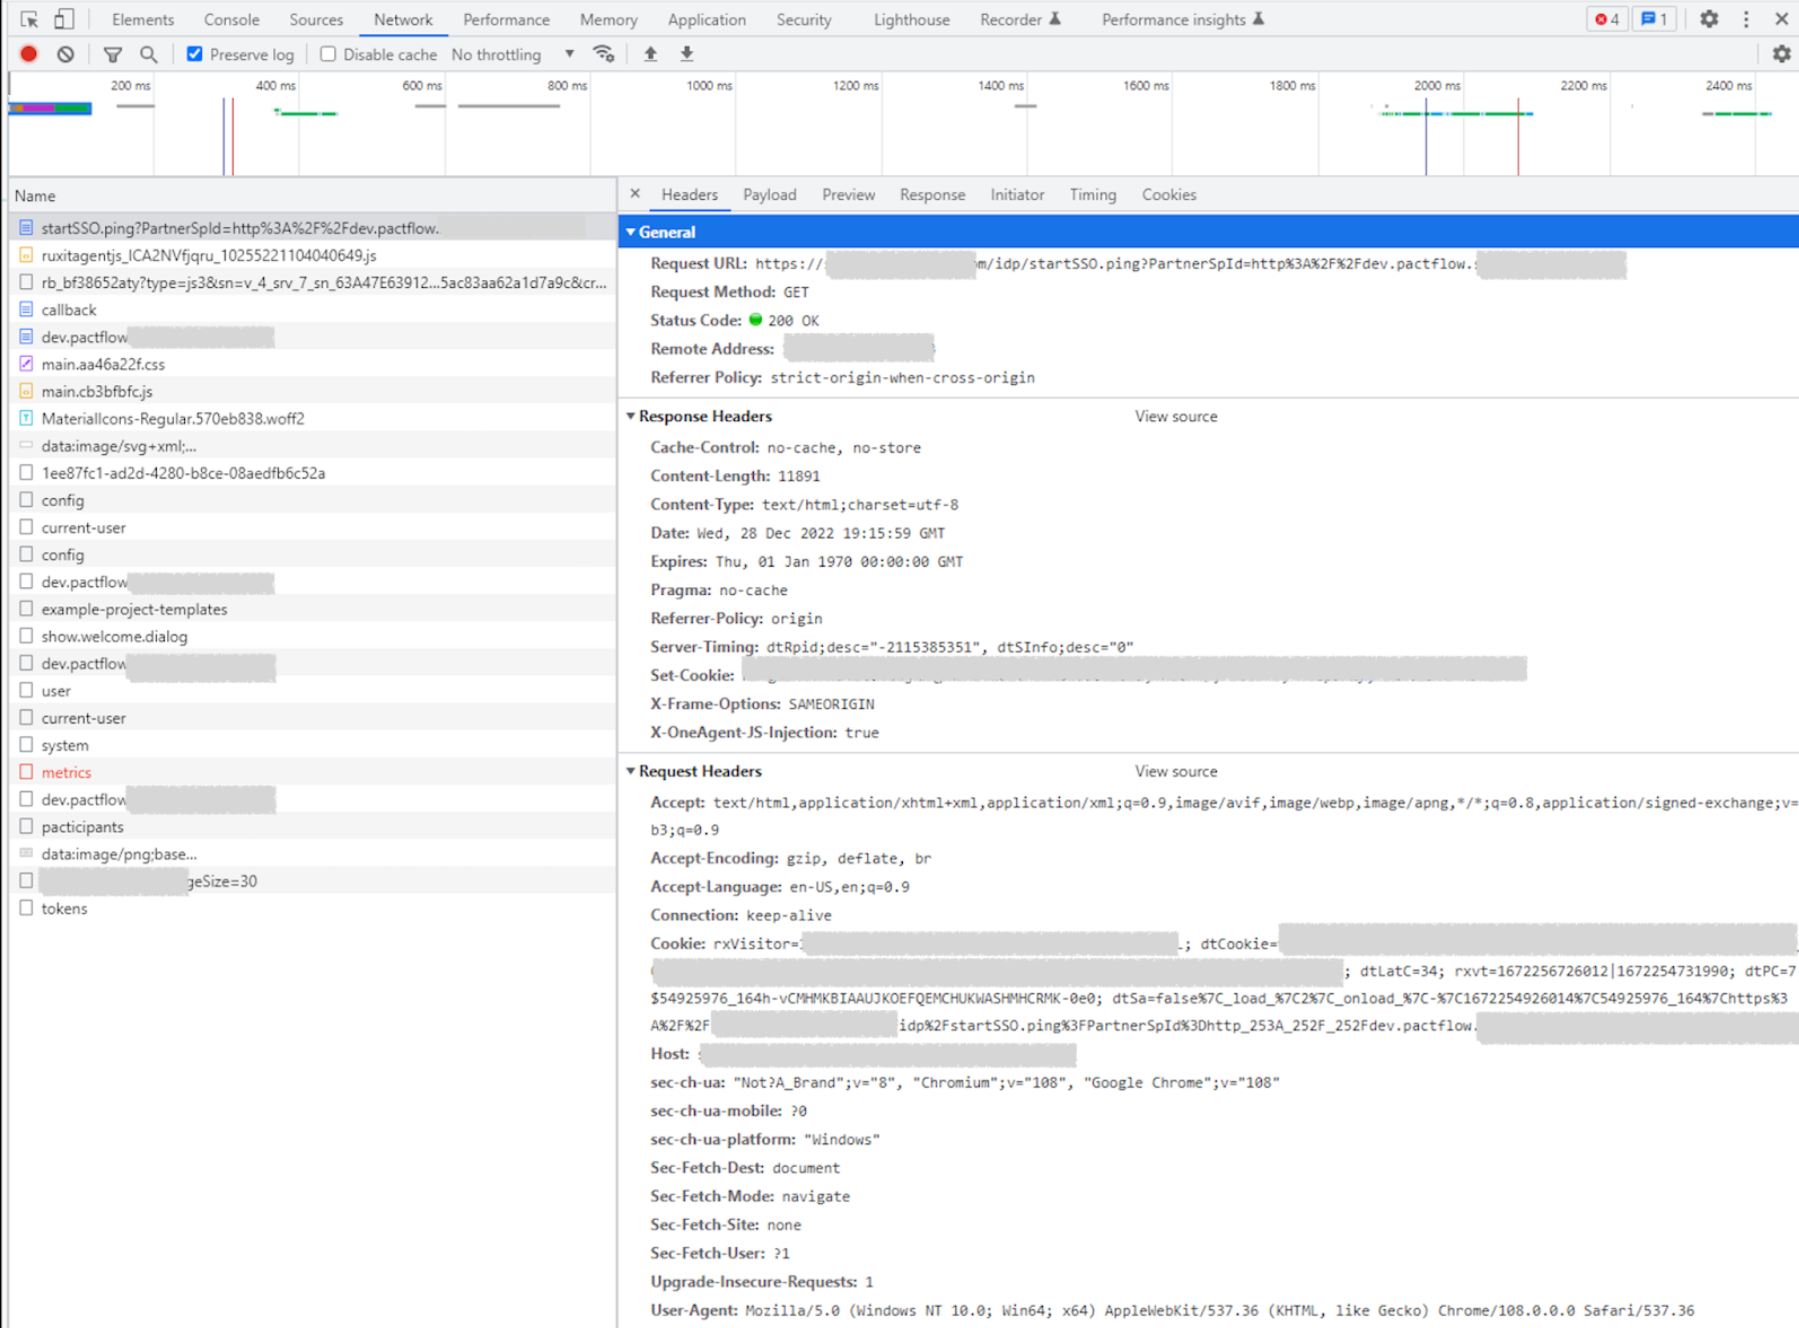The width and height of the screenshot is (1799, 1328).
Task: Select the system request row
Action: point(313,745)
